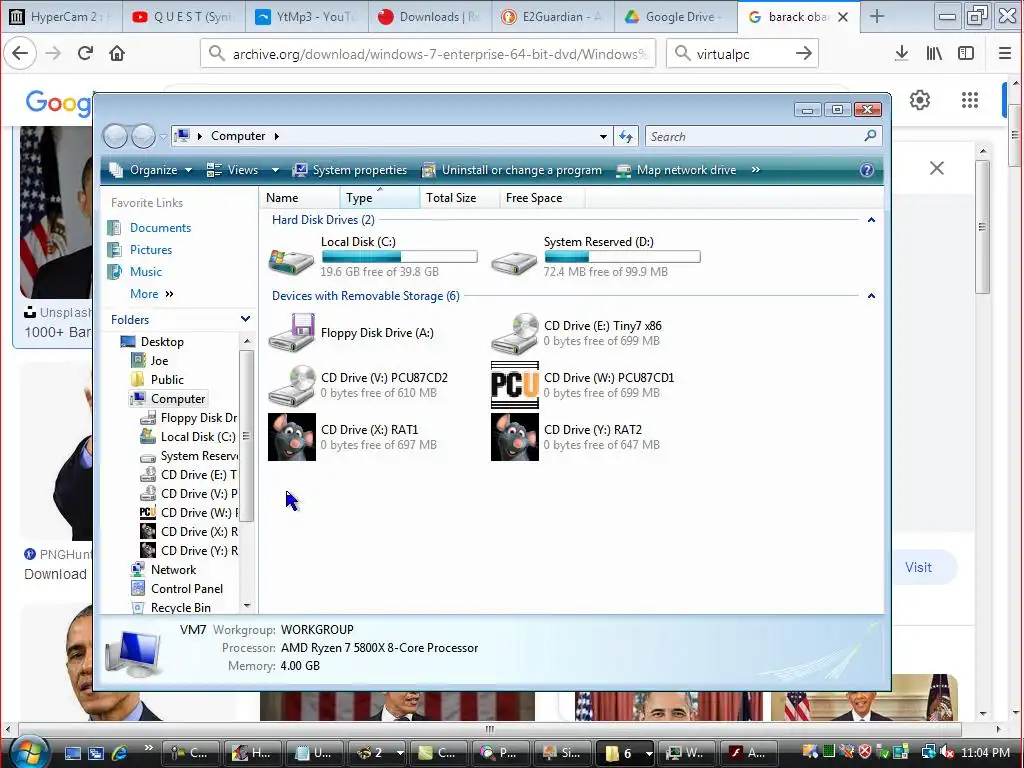Click folder tree vertical scrollbar
The height and width of the screenshot is (768, 1024).
coord(246,436)
